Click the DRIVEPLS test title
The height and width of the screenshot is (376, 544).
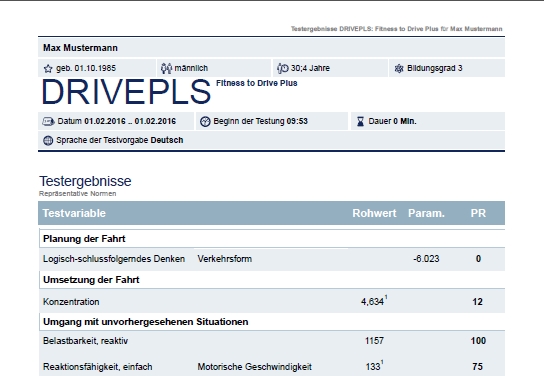(126, 92)
